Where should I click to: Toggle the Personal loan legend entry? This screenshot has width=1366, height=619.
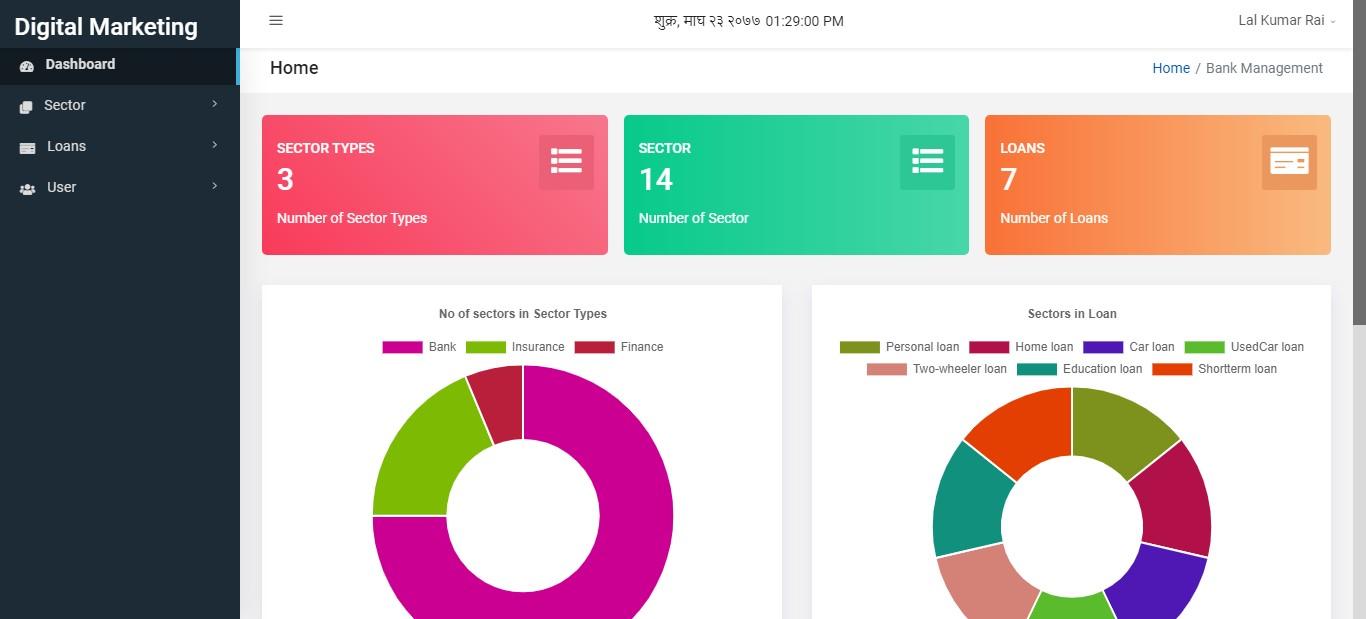[900, 347]
